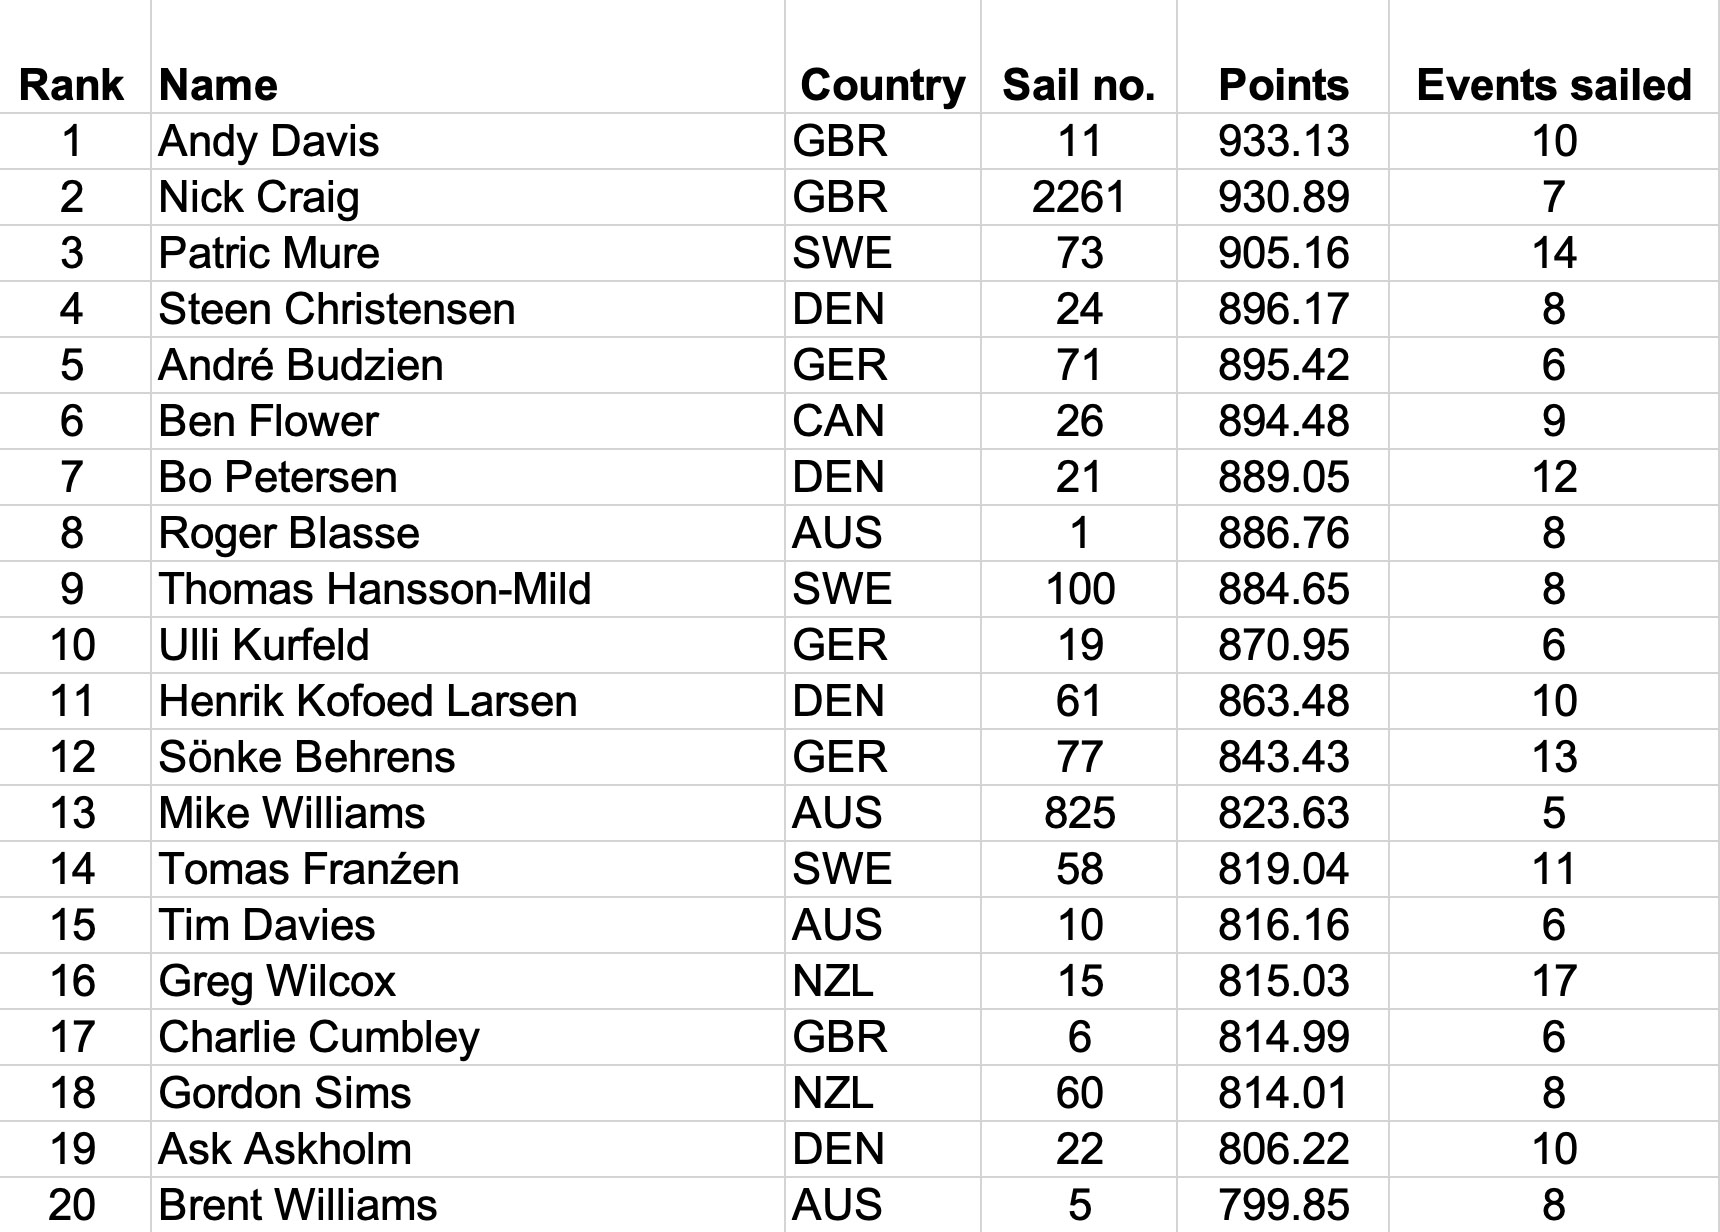The image size is (1720, 1232).
Task: Select the cell containing Nick Craig
Action: point(259,197)
